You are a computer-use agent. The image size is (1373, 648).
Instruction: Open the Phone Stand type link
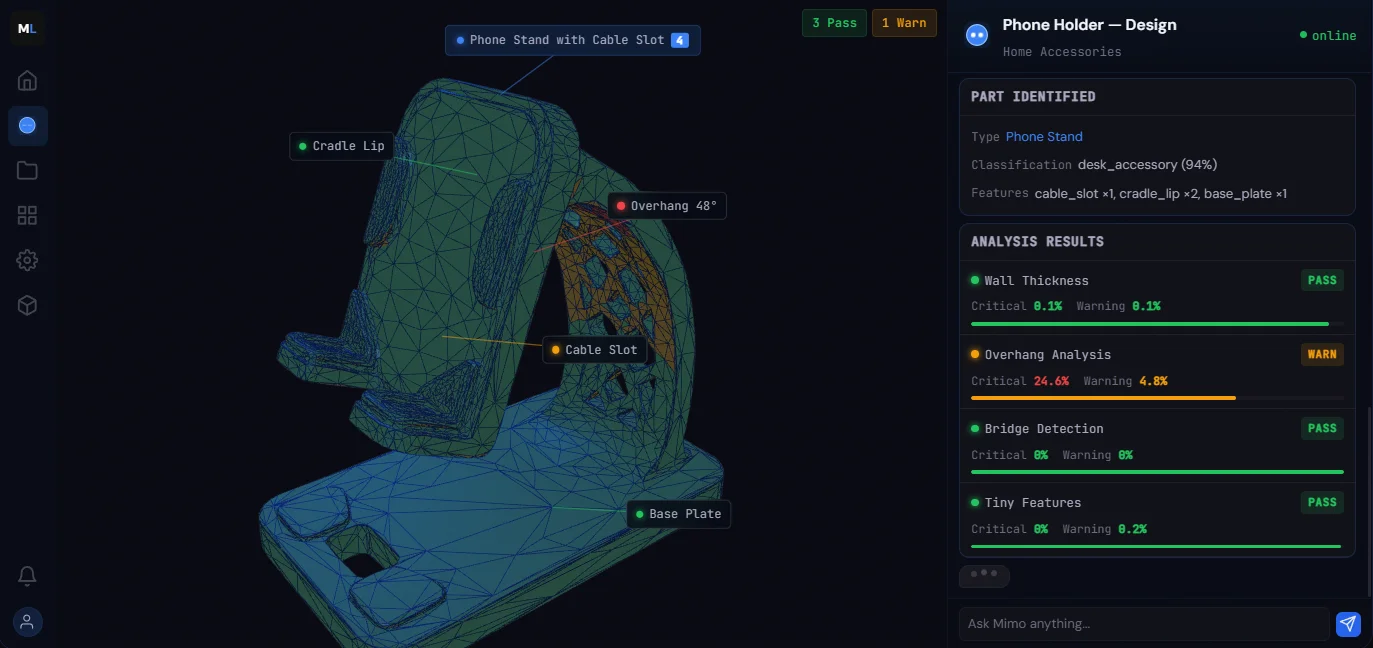tap(1043, 136)
